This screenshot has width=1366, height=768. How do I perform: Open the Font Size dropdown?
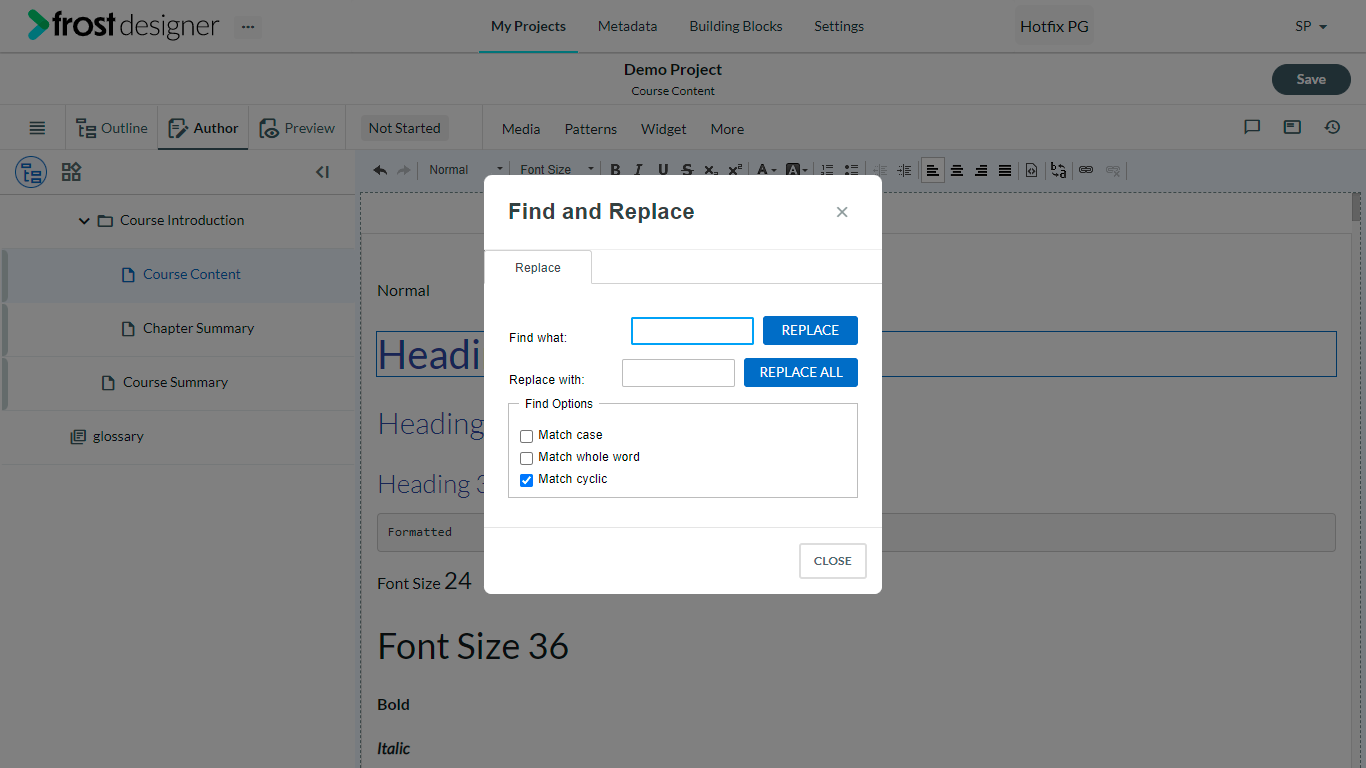tap(557, 170)
